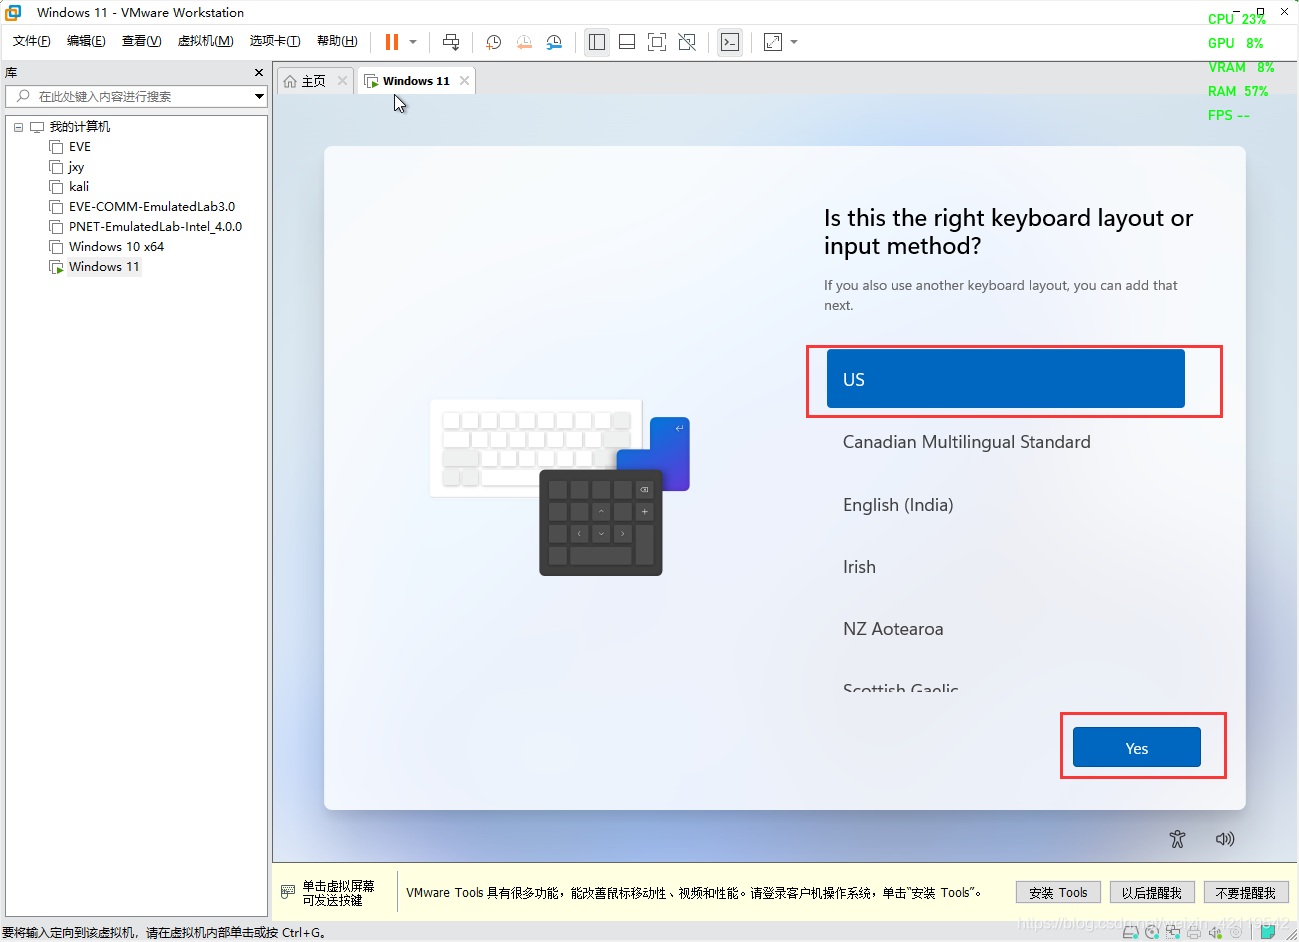Click the library search input field
This screenshot has height=942, width=1299.
[129, 96]
